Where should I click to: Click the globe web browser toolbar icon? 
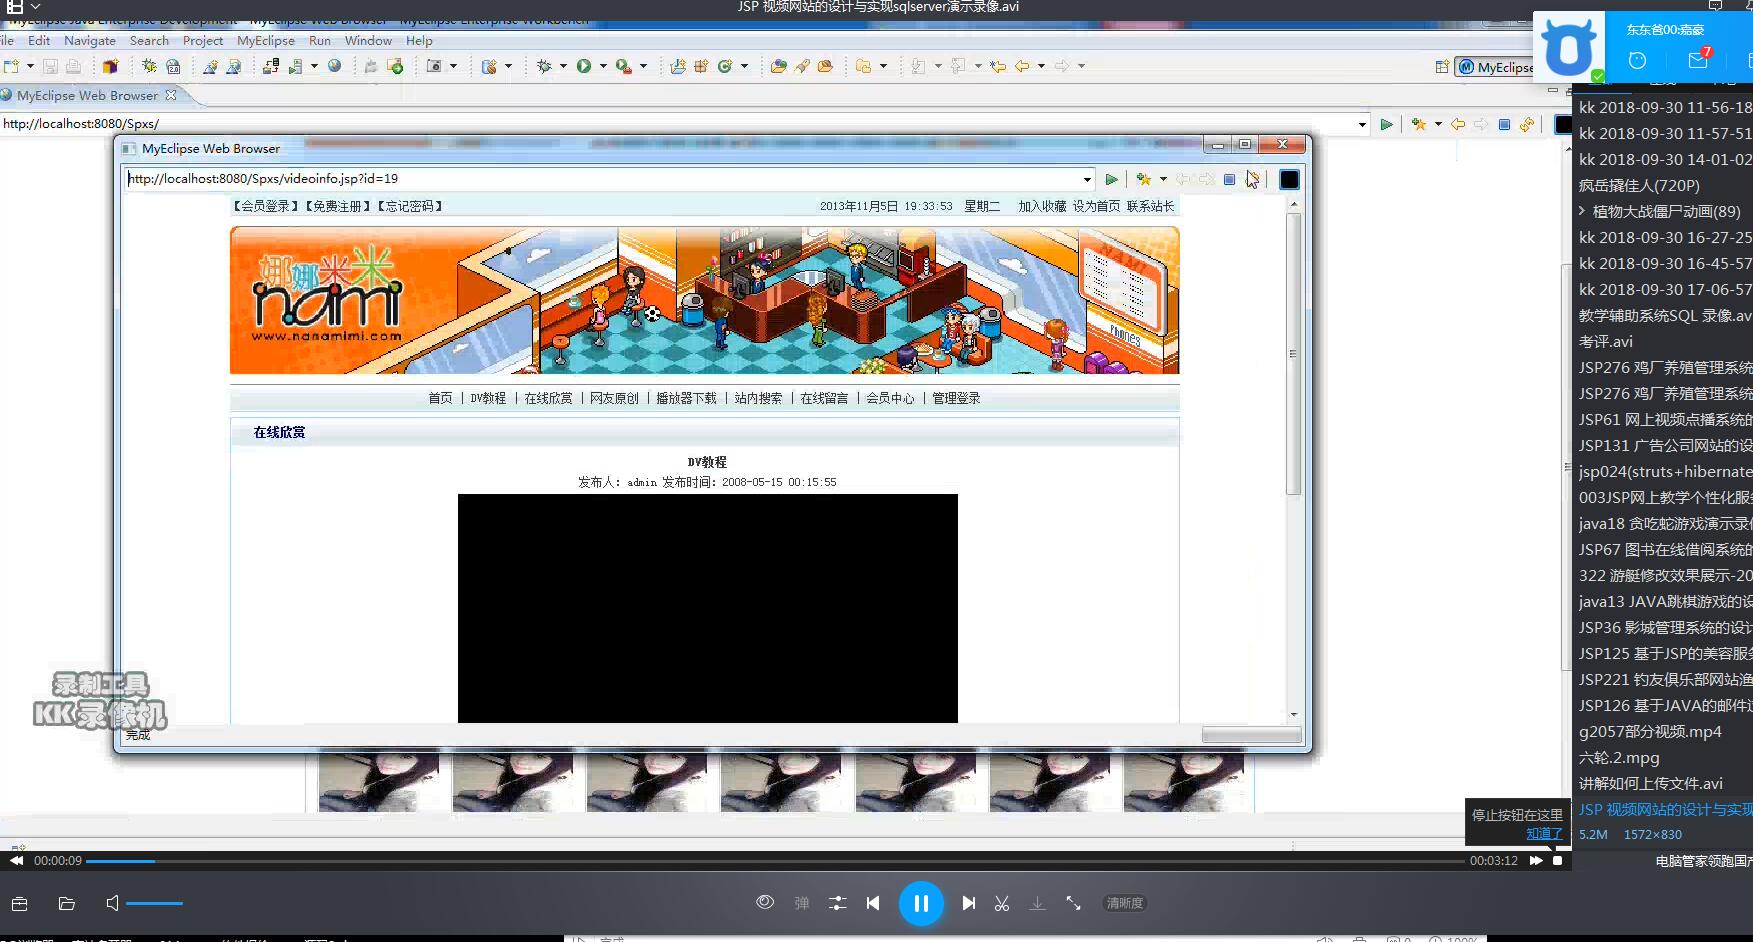coord(335,66)
